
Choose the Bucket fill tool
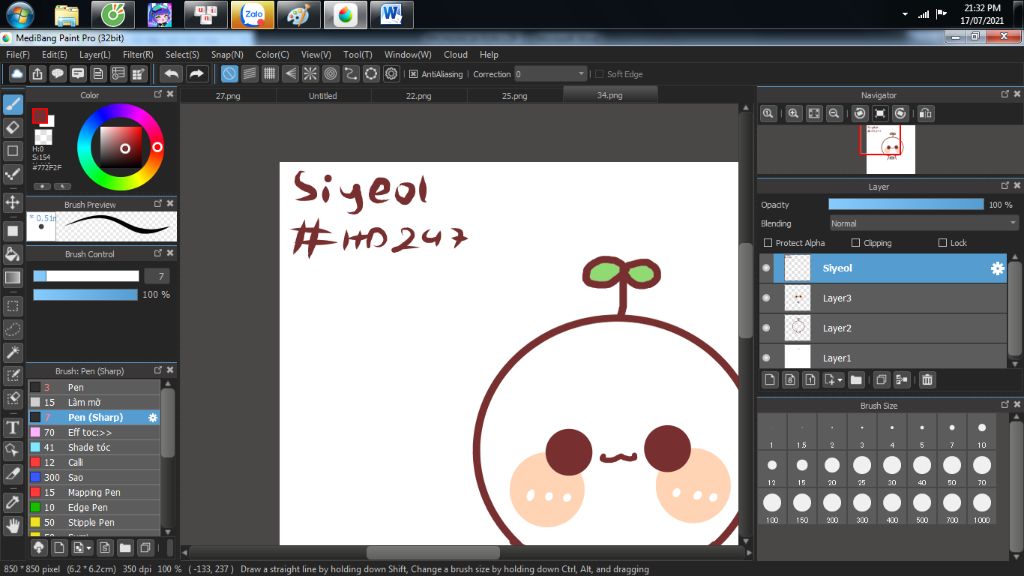[x=12, y=254]
